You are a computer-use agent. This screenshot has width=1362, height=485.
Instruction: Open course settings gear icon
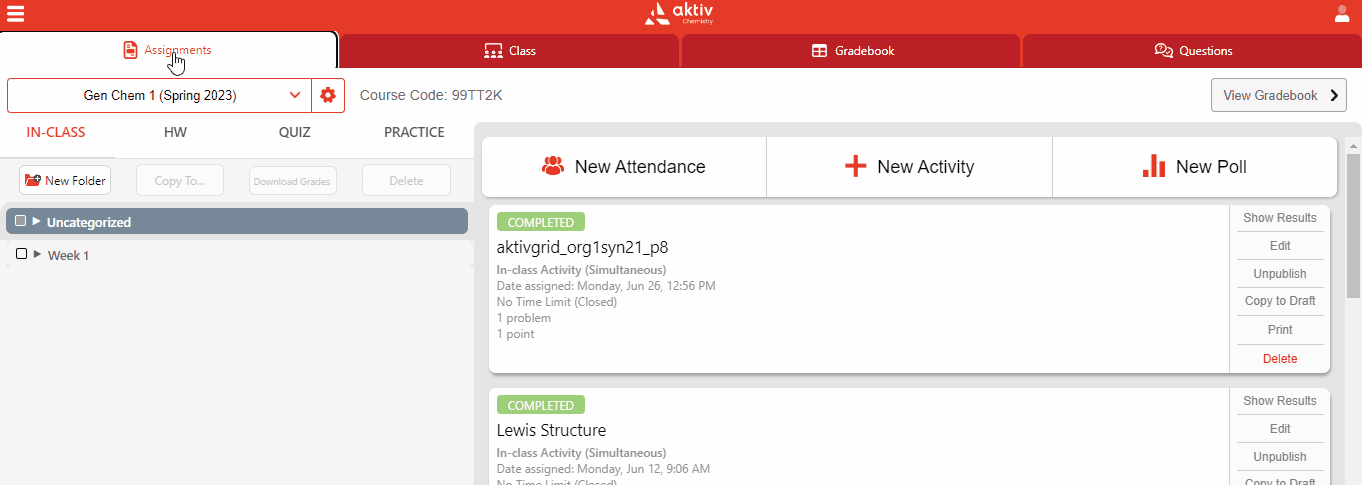328,96
